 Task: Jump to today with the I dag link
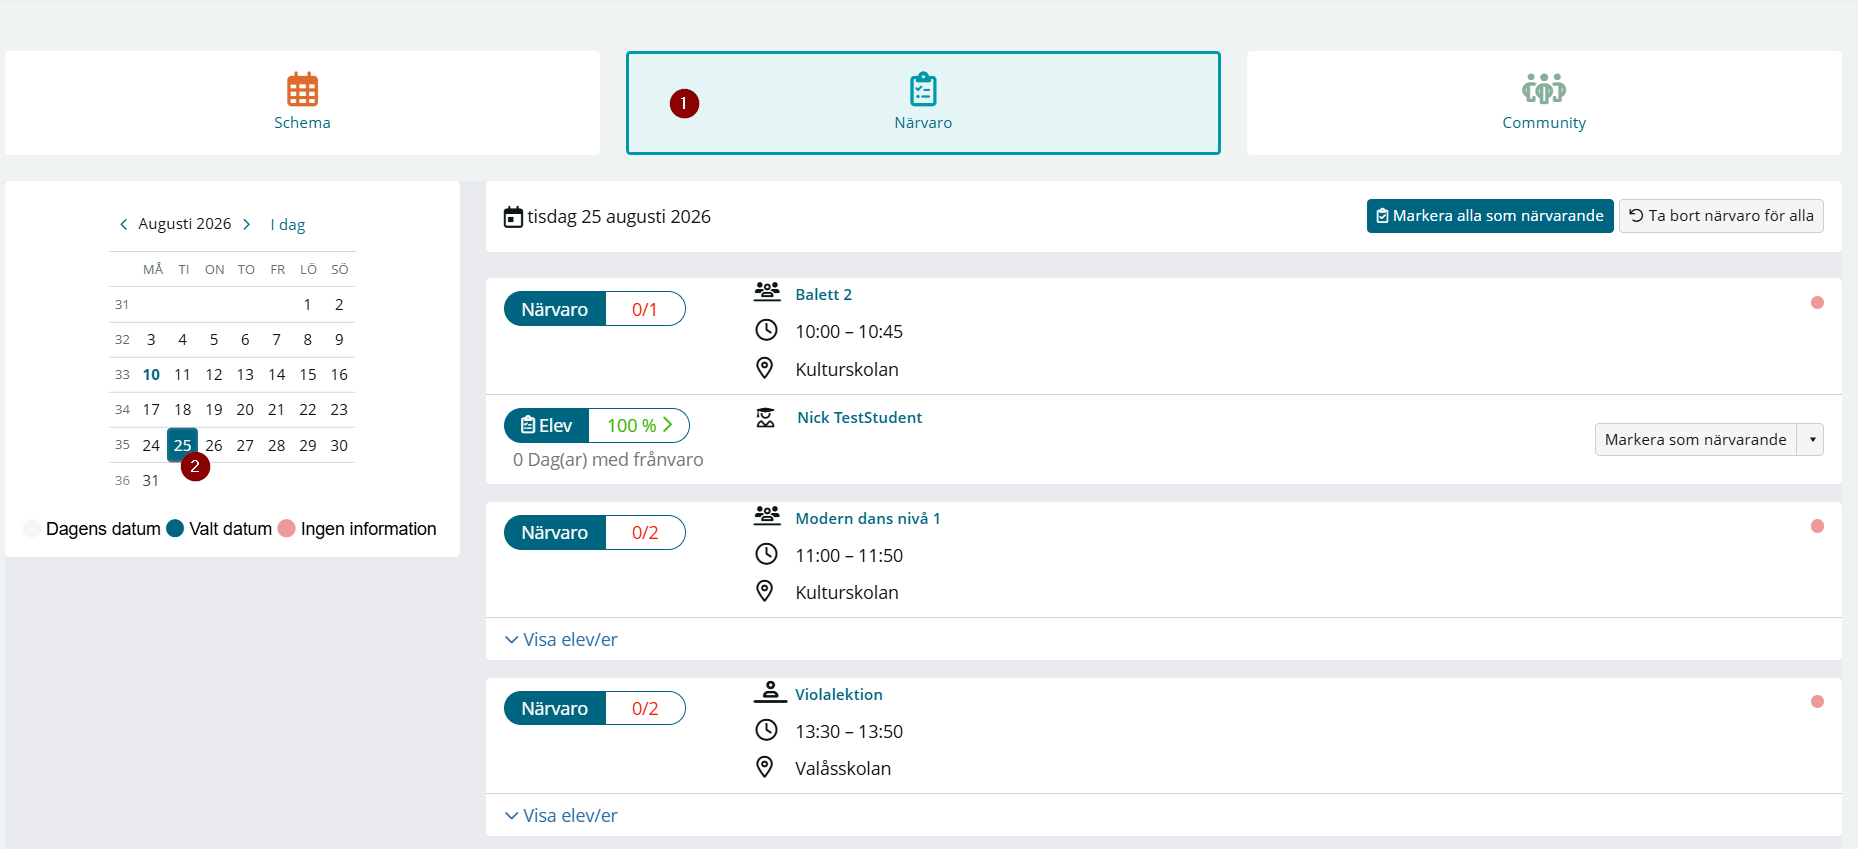[x=288, y=225]
